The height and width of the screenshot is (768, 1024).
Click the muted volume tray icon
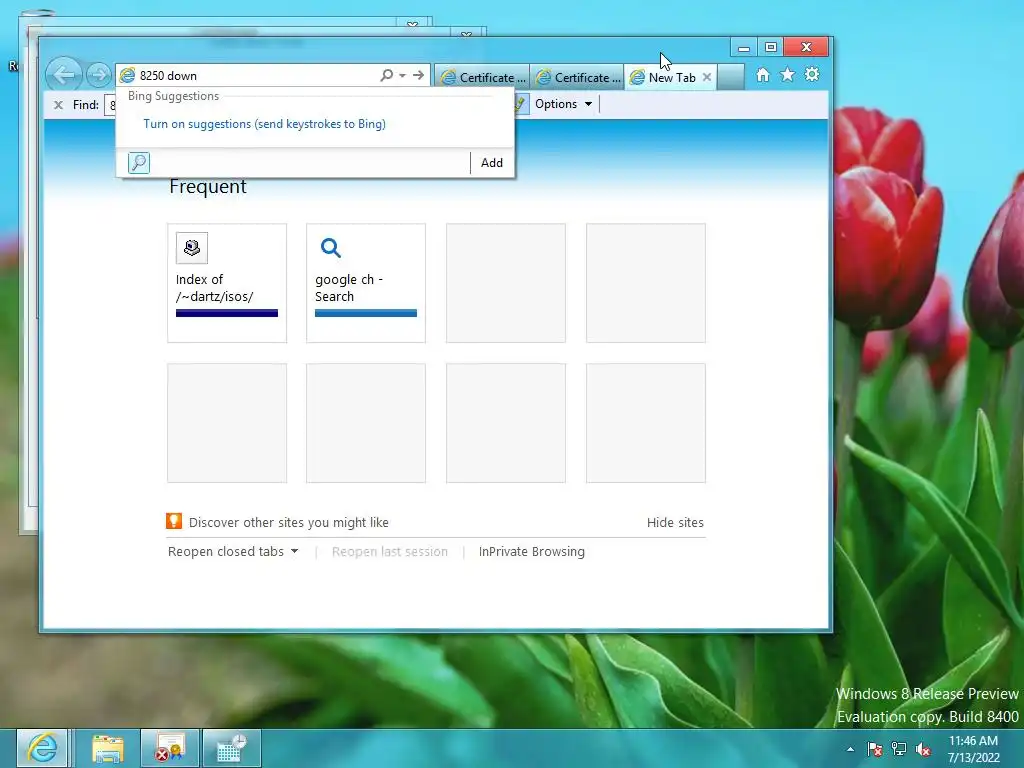(923, 749)
